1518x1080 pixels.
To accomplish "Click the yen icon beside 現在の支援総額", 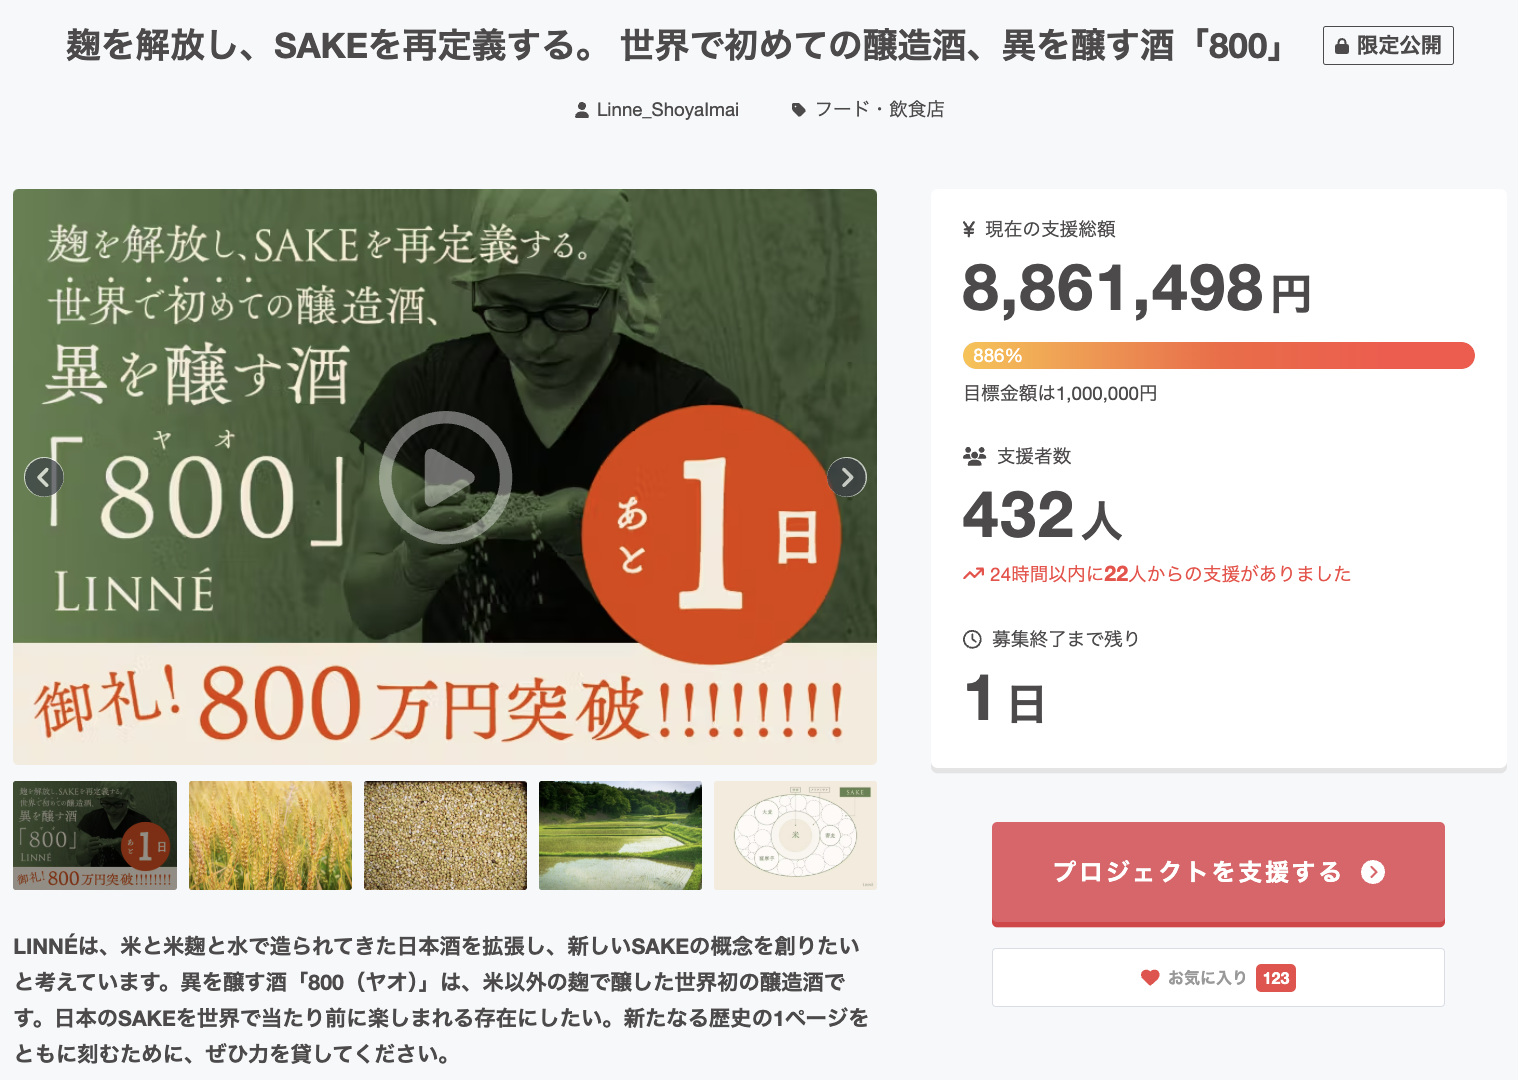I will pos(968,229).
